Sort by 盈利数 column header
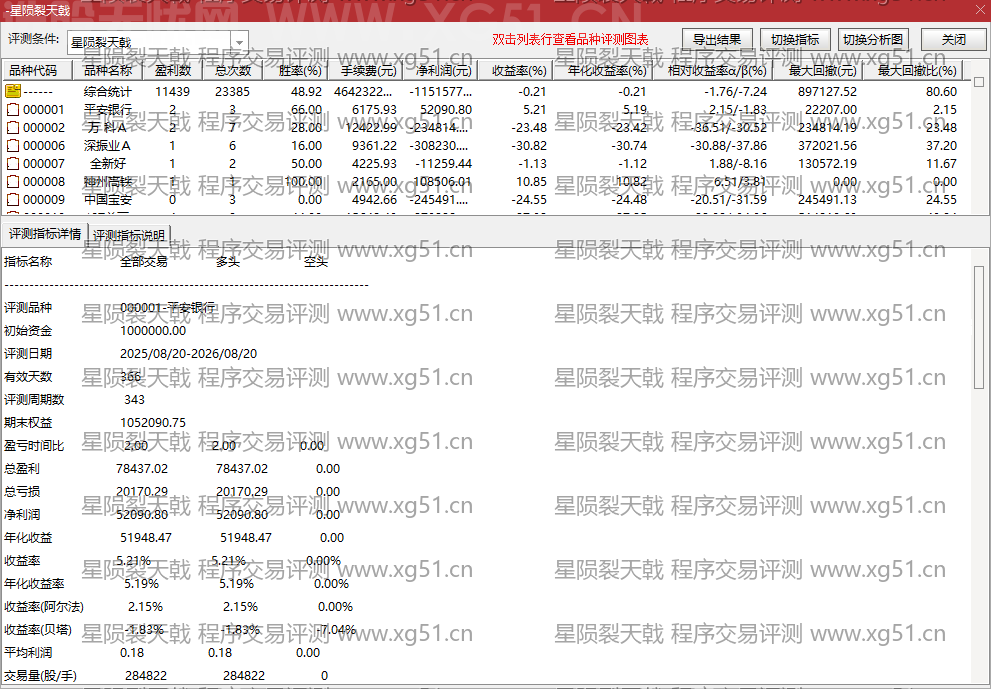The height and width of the screenshot is (689, 991). (x=173, y=70)
